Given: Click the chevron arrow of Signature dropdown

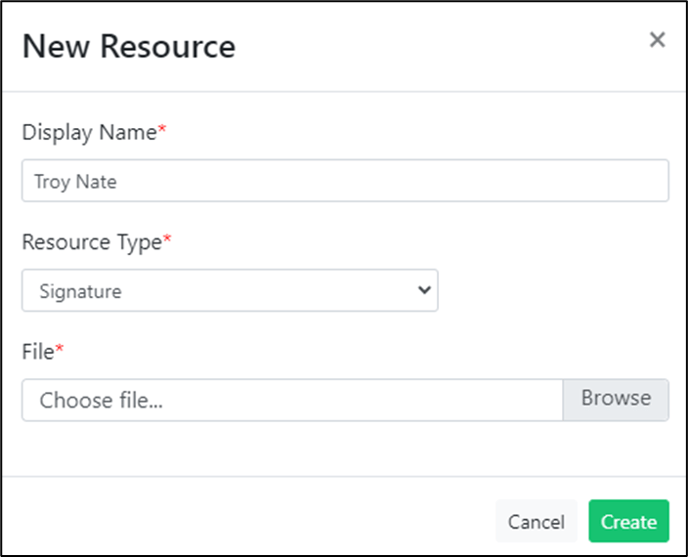Looking at the screenshot, I should point(424,290).
